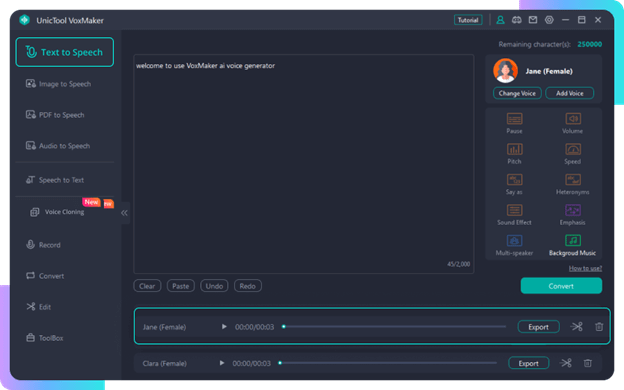The image size is (624, 390).
Task: Click the Change Voice button
Action: (x=517, y=93)
